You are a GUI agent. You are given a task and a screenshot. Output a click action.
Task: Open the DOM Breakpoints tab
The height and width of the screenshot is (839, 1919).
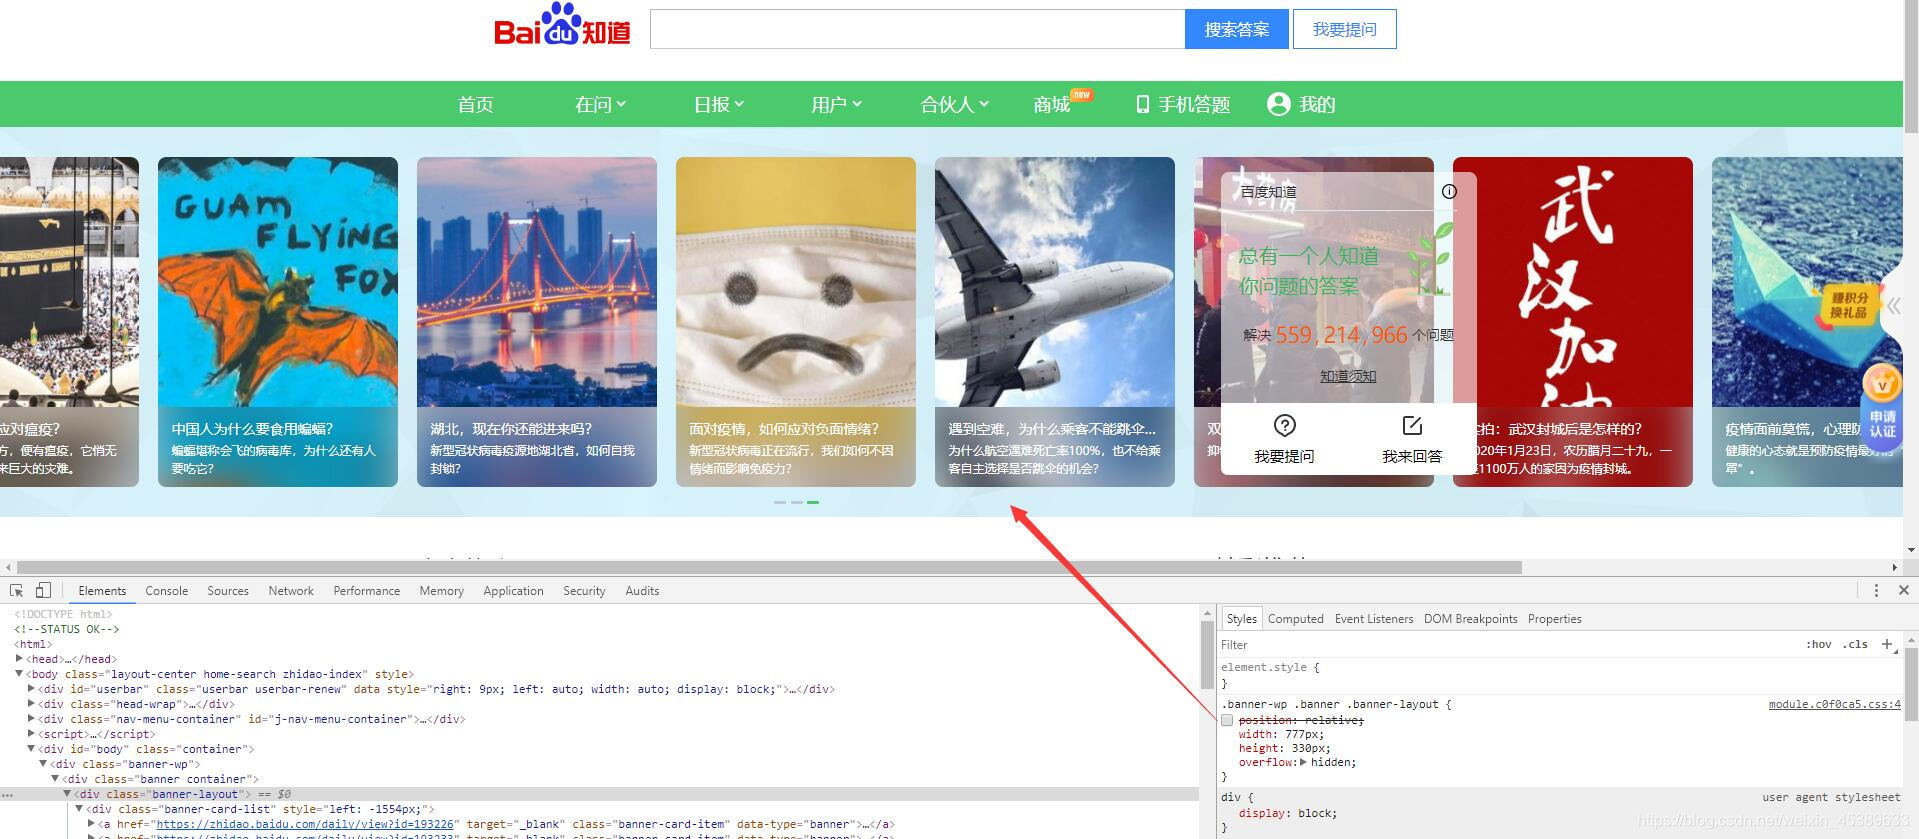coord(1470,619)
